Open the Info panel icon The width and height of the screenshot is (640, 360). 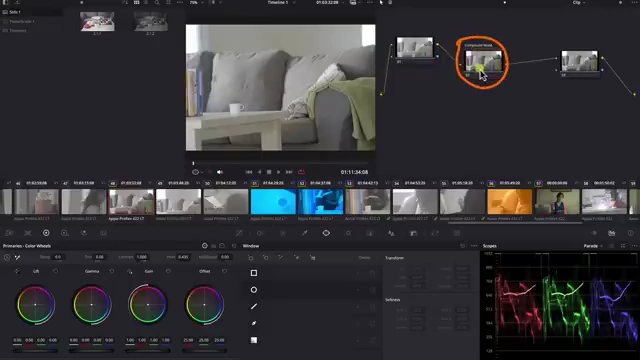click(x=631, y=233)
